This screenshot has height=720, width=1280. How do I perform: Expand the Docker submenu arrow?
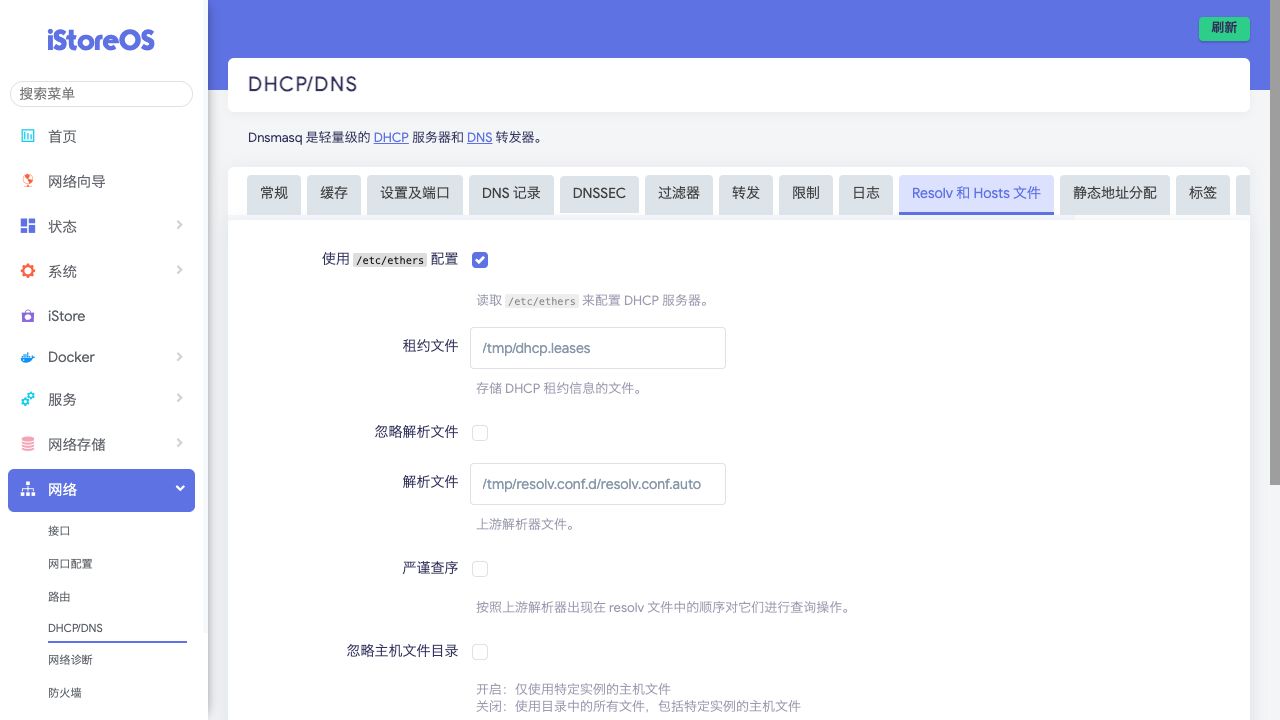point(180,357)
